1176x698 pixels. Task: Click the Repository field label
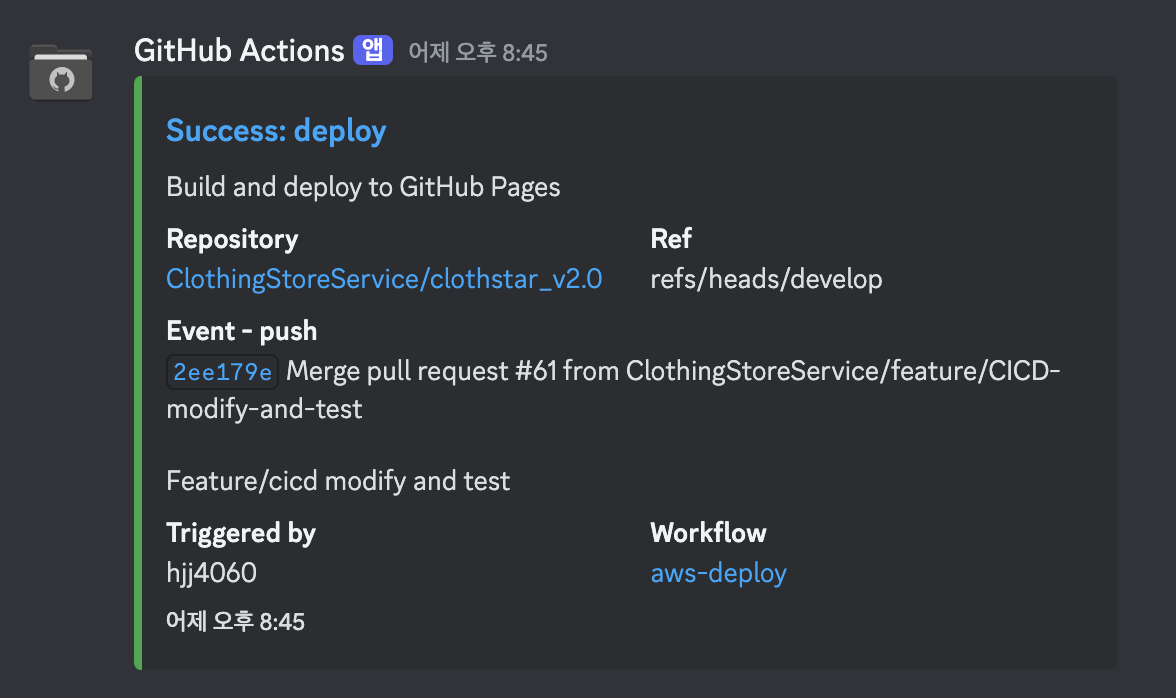(232, 239)
